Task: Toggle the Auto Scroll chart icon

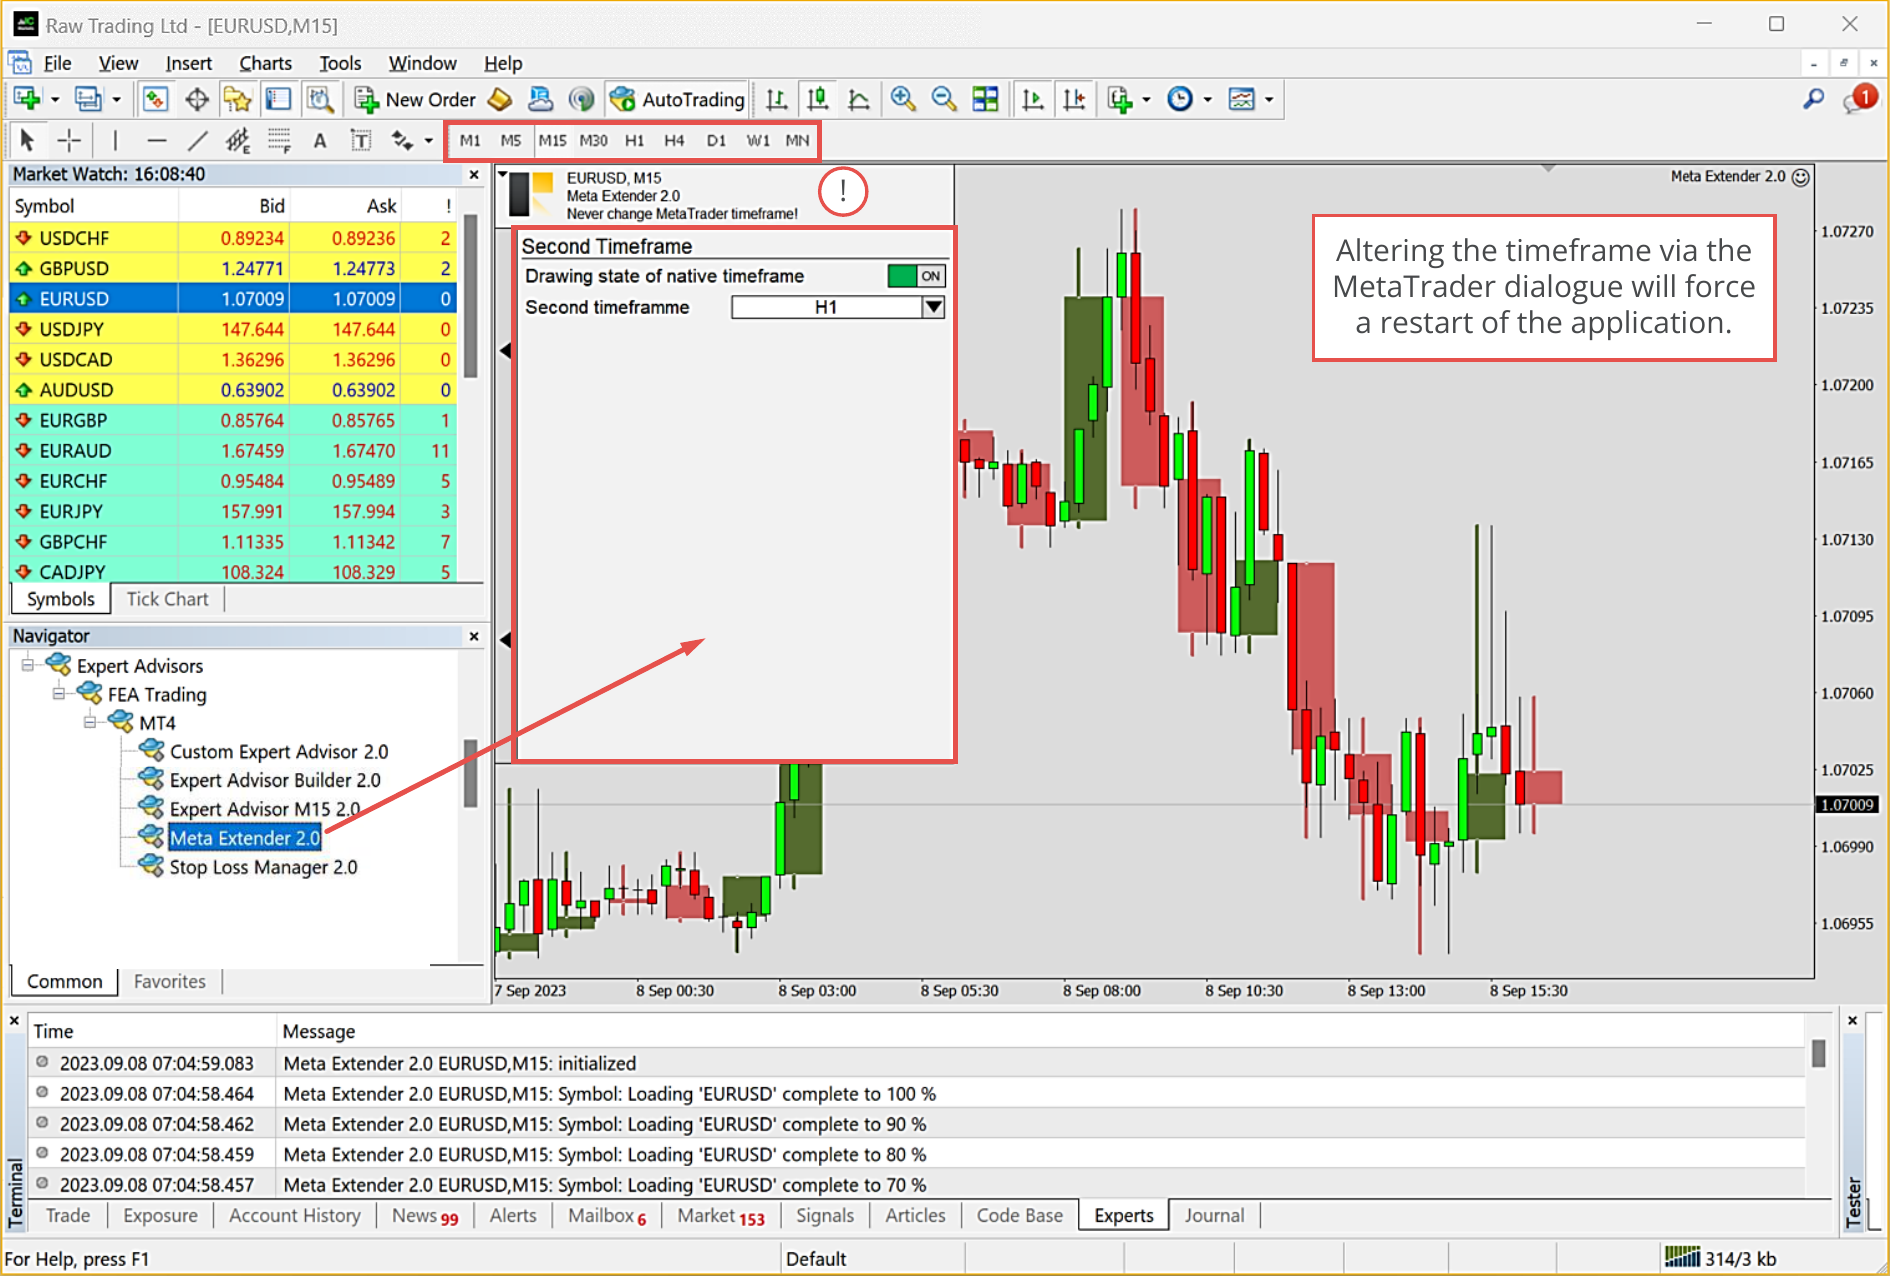Action: click(1033, 99)
